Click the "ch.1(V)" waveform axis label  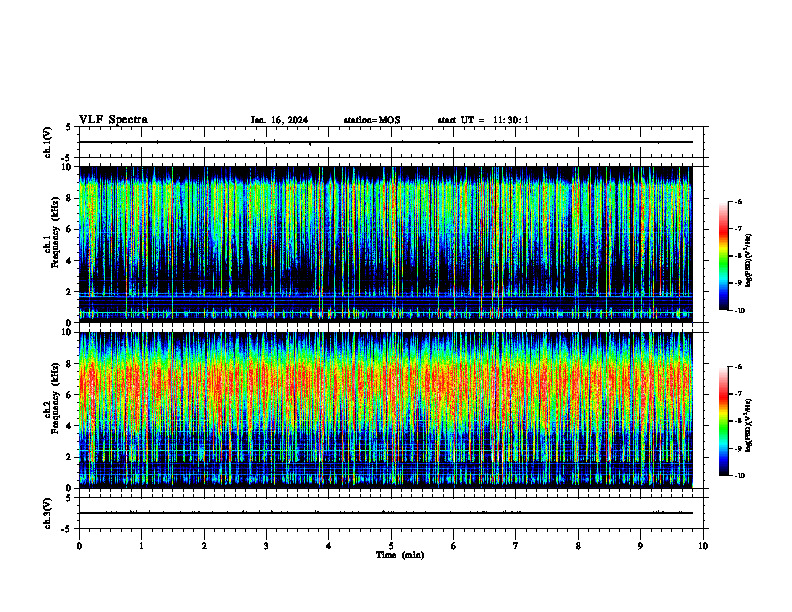pos(48,142)
